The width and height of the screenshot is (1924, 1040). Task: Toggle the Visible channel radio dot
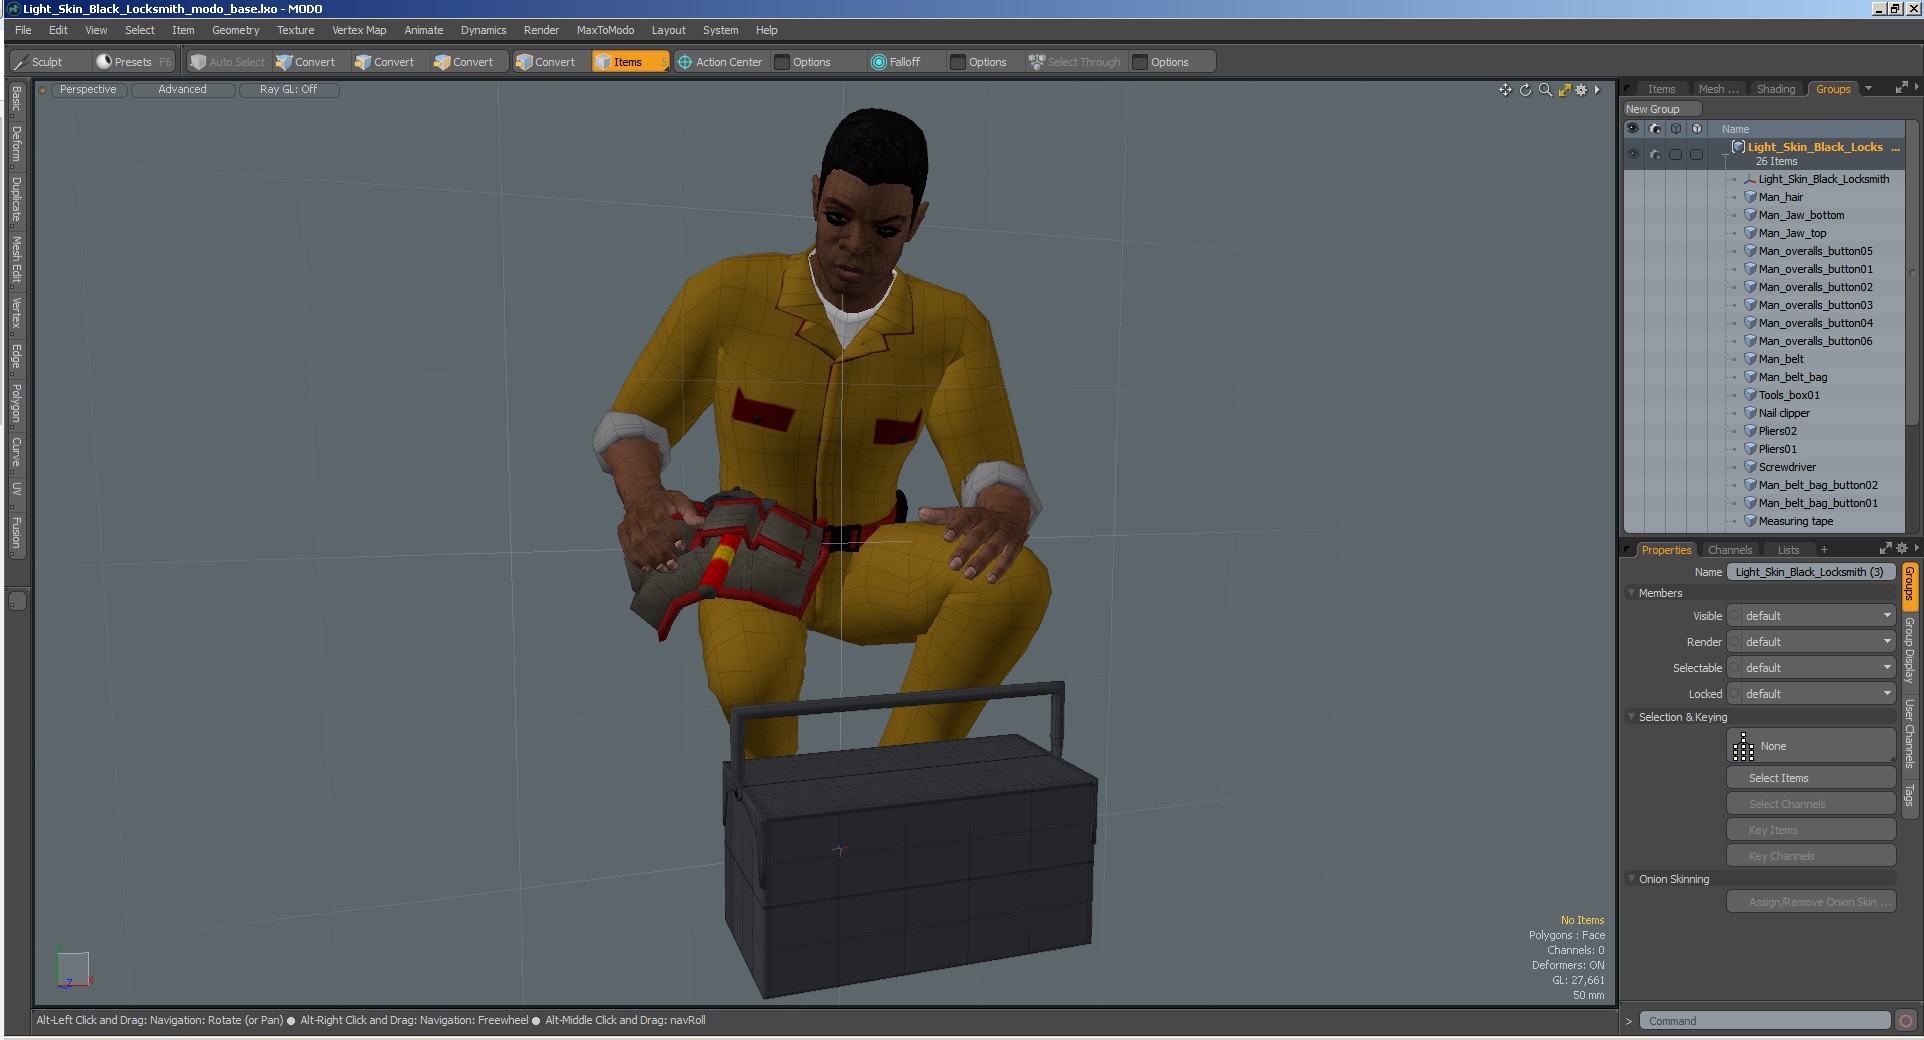(1735, 616)
